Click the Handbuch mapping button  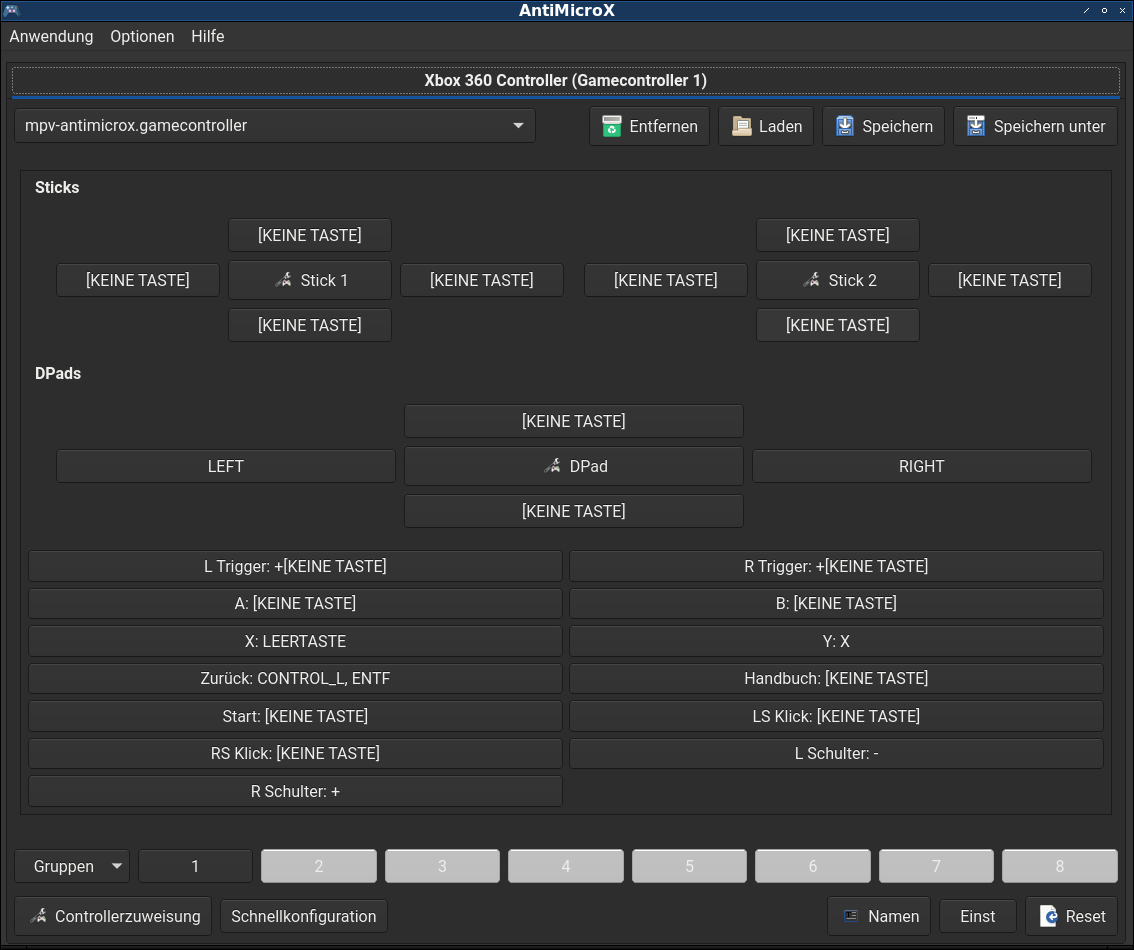836,678
